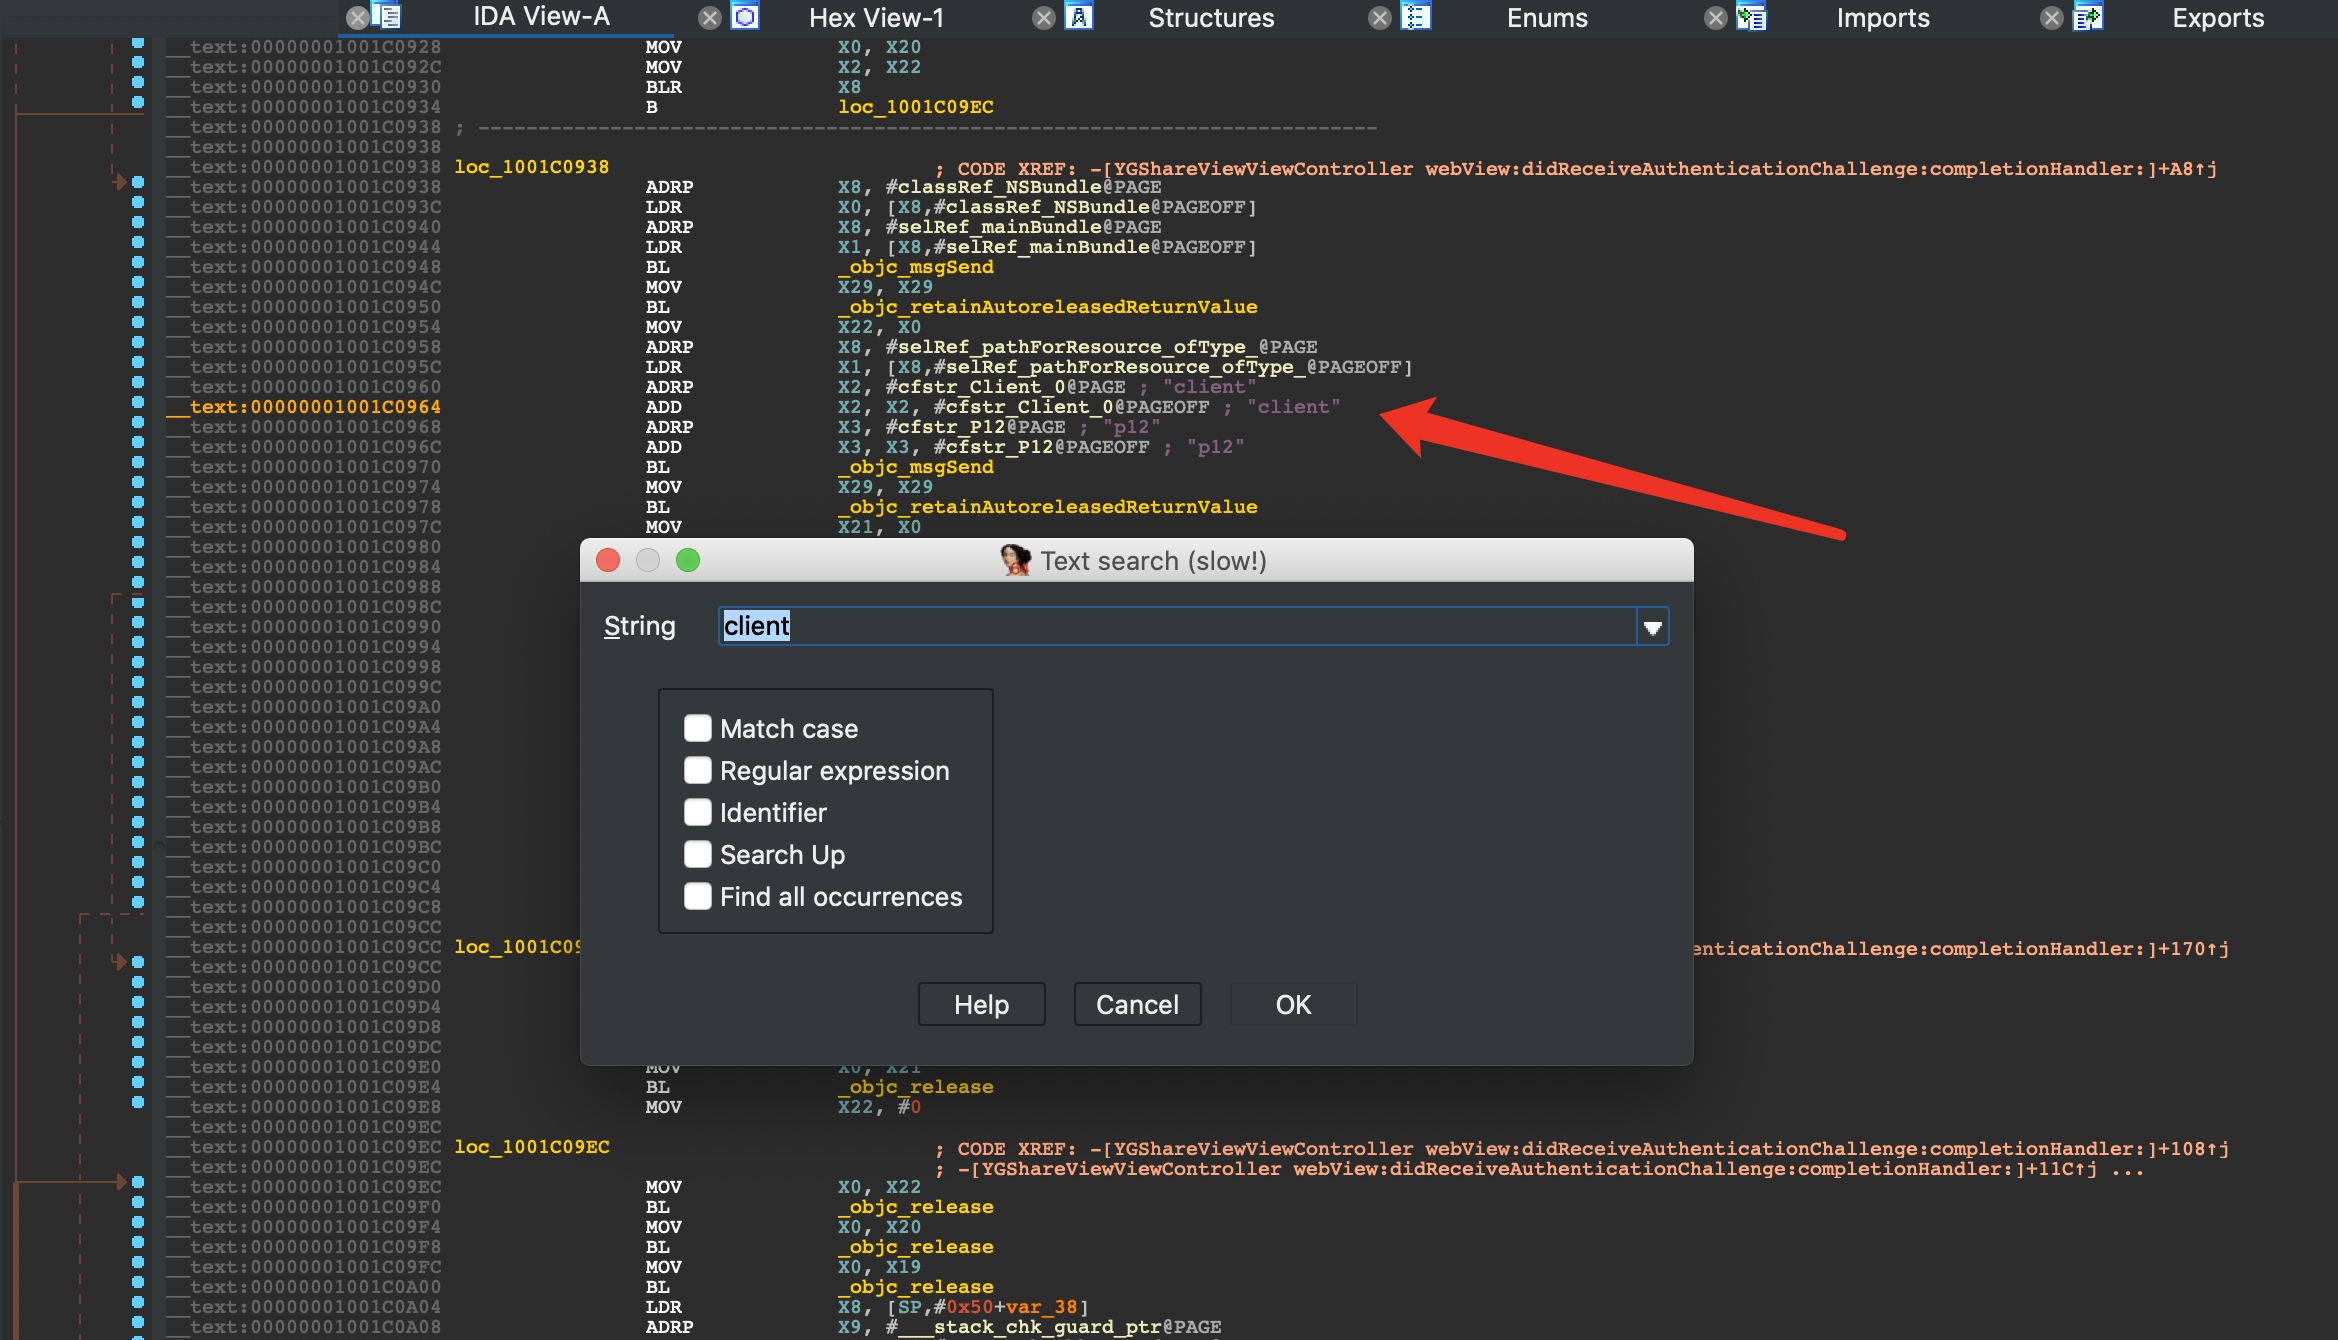Click the IDA View-A tab icon
2338x1340 pixels.
pyautogui.click(x=386, y=16)
